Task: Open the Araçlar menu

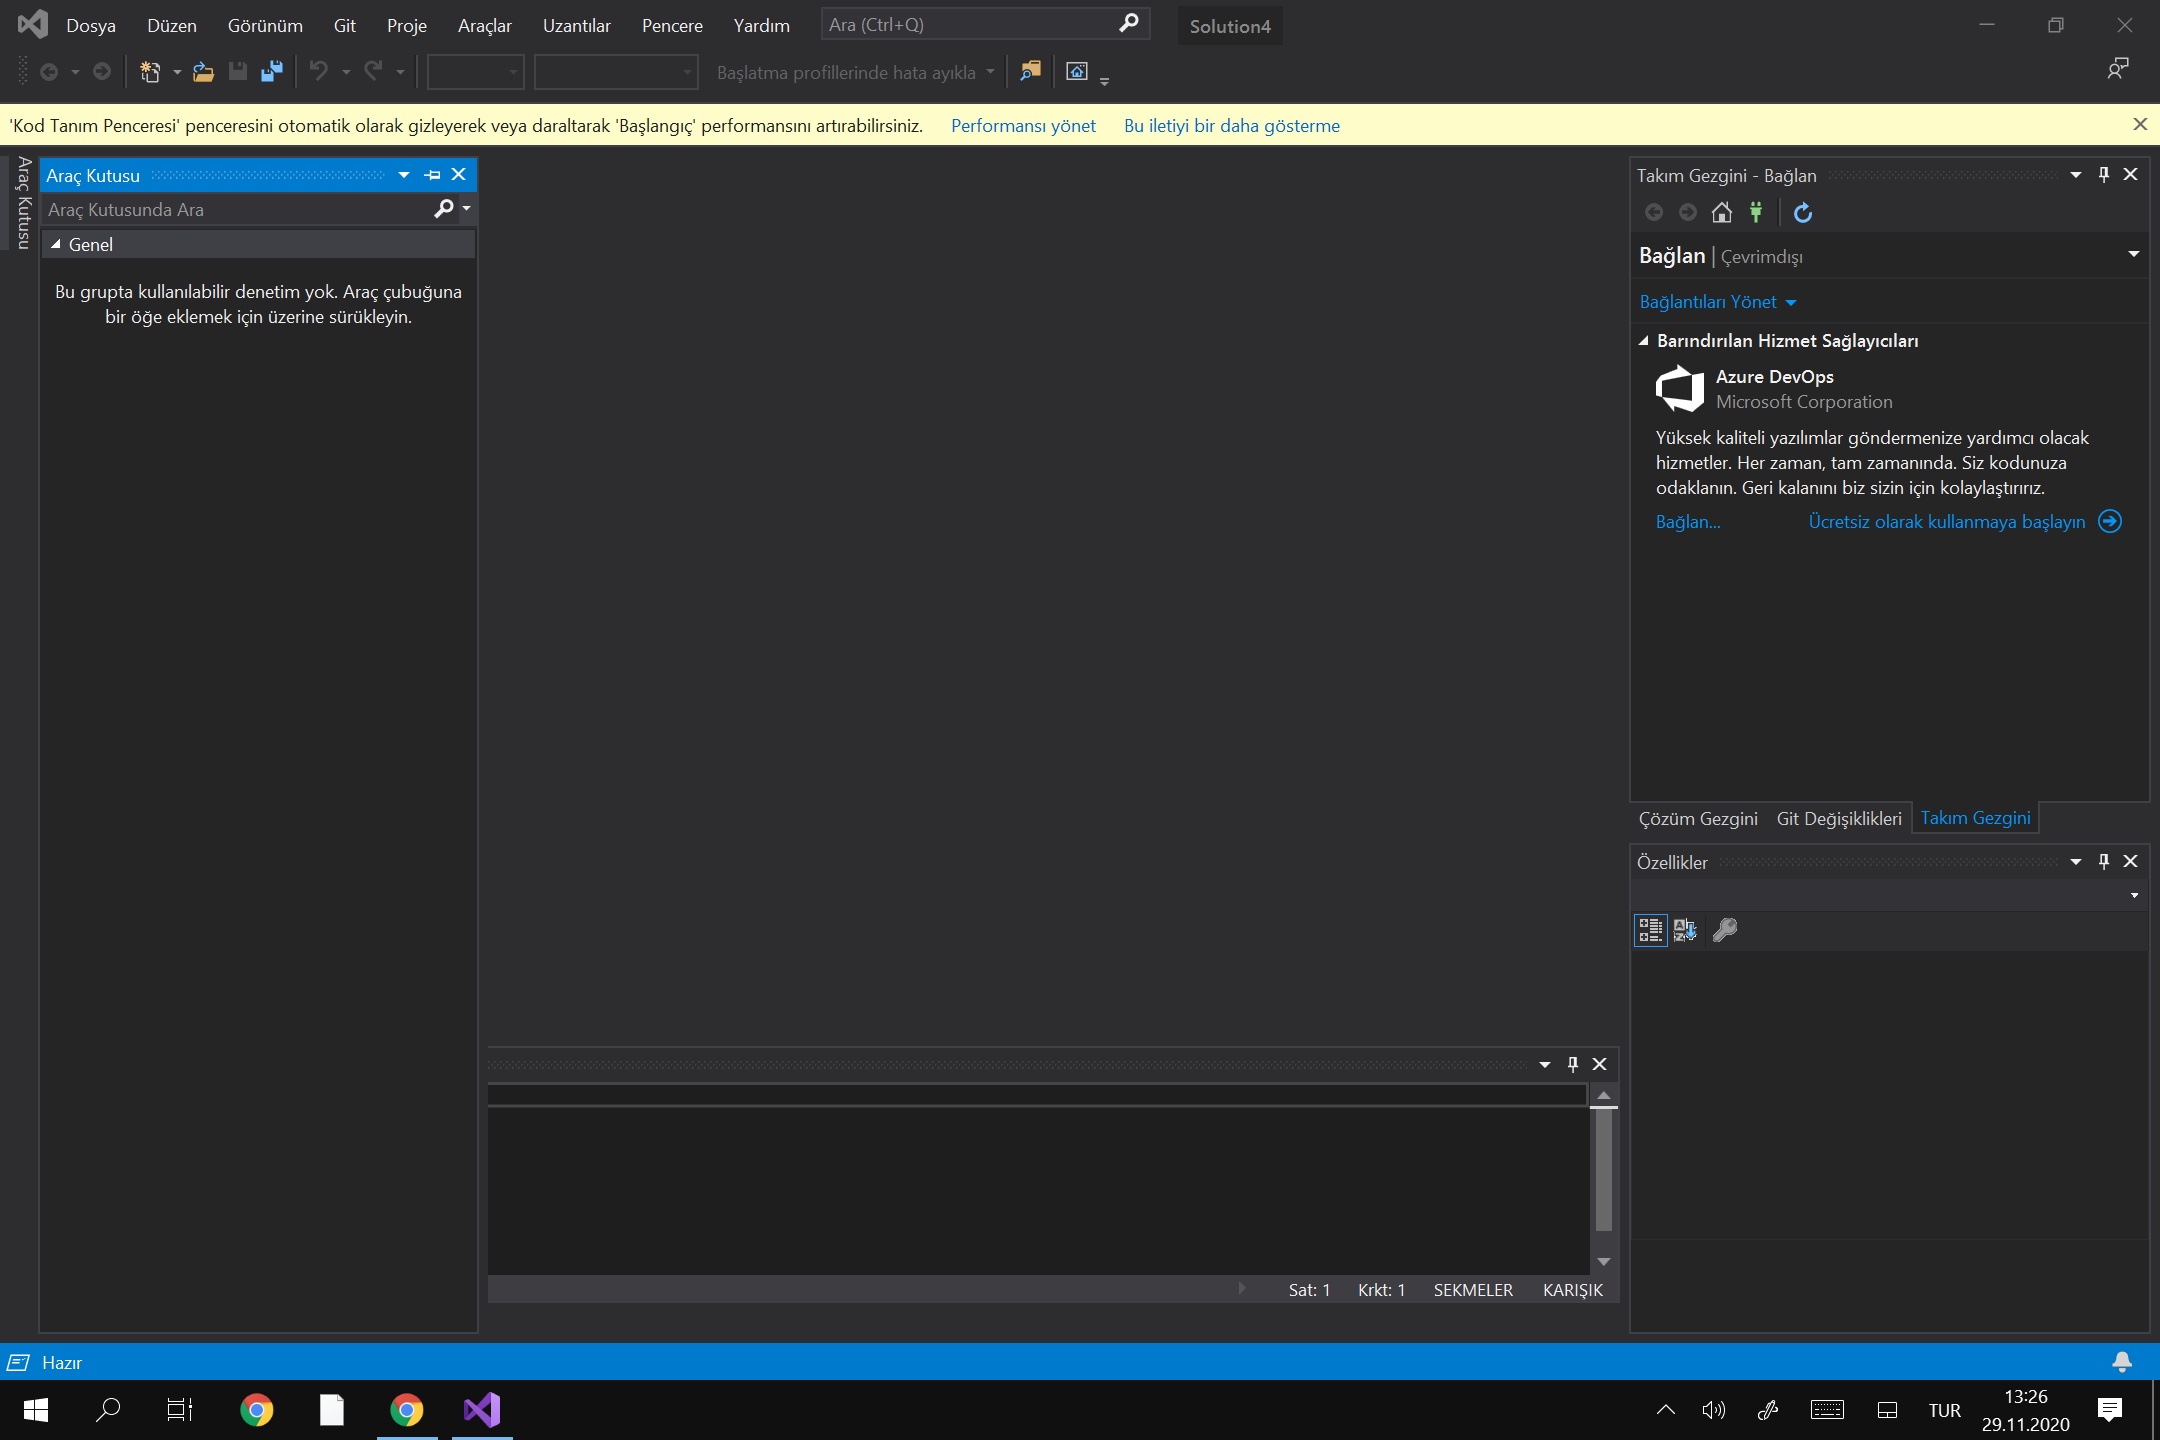Action: (x=484, y=25)
